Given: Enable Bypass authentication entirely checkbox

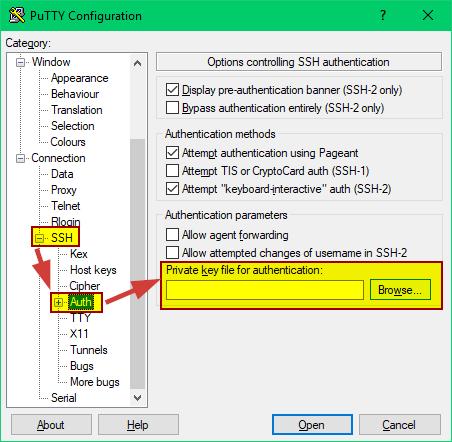Looking at the screenshot, I should 172,107.
